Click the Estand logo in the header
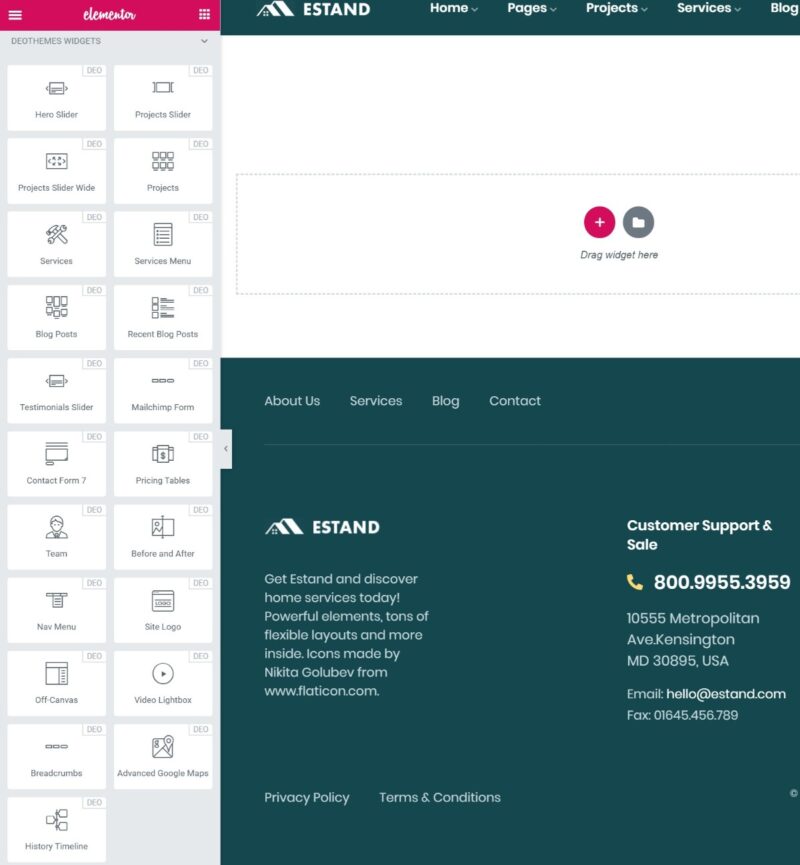Viewport: 800px width, 865px height. tap(313, 9)
